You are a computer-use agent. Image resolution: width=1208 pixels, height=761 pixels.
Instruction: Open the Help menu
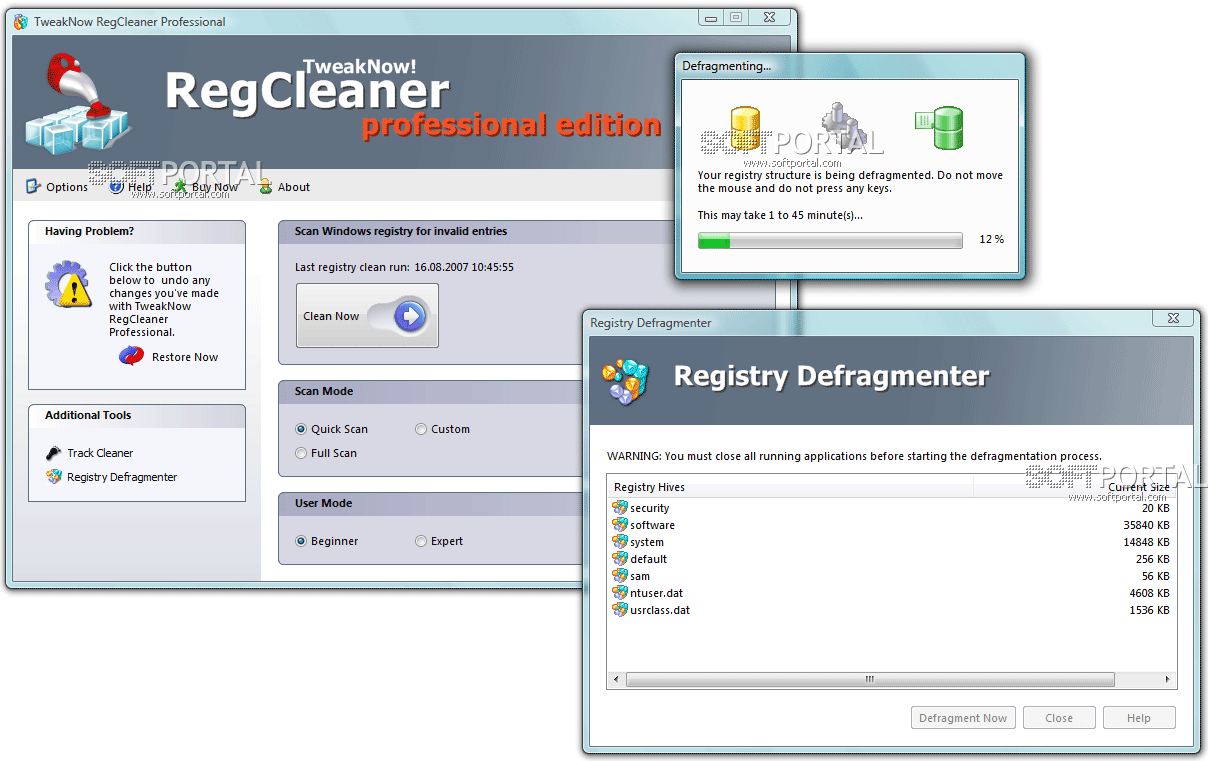(x=131, y=187)
